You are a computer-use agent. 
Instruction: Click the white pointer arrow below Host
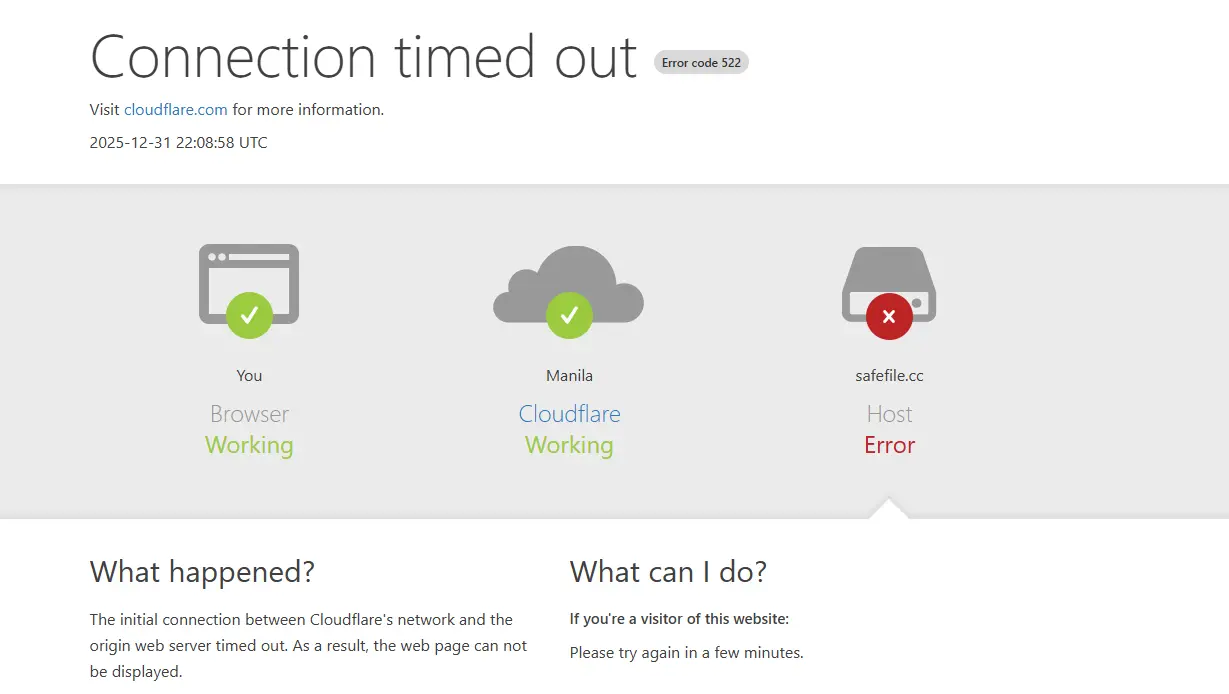click(x=889, y=509)
